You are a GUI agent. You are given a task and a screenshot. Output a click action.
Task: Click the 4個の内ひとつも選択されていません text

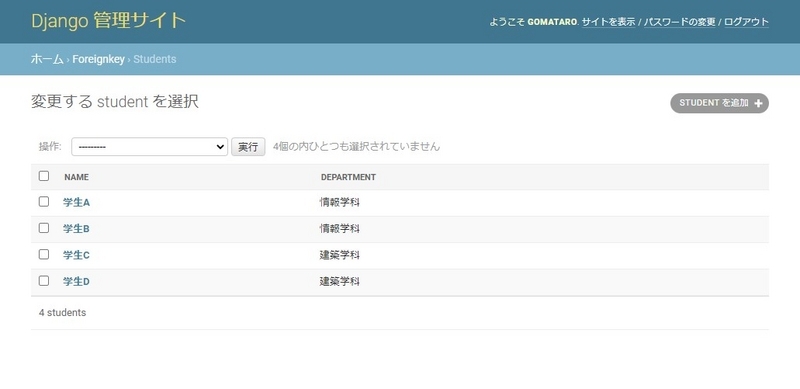point(356,147)
